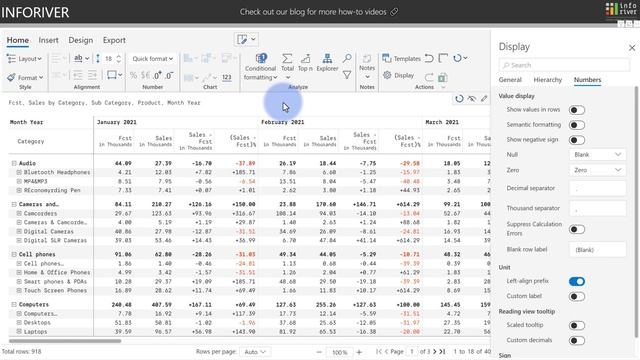This screenshot has width=640, height=360.
Task: Open the Null dropdown set to Blank
Action: 598,155
